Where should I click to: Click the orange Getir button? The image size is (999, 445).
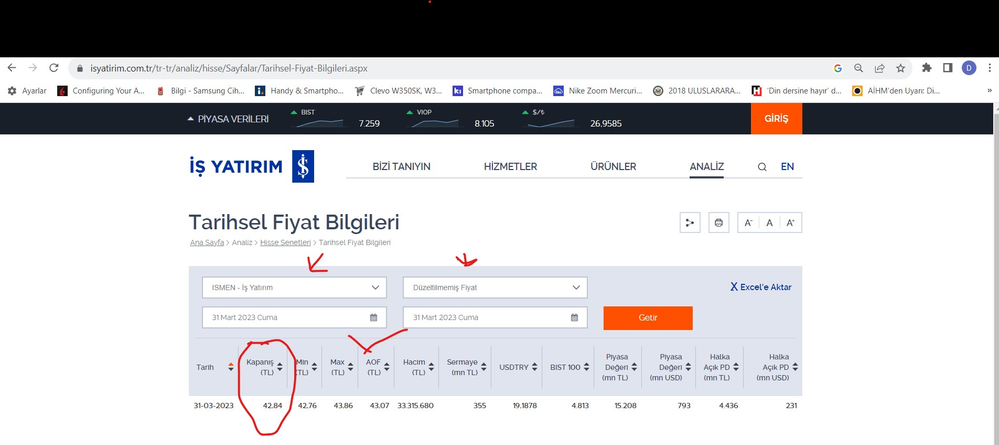(x=648, y=317)
